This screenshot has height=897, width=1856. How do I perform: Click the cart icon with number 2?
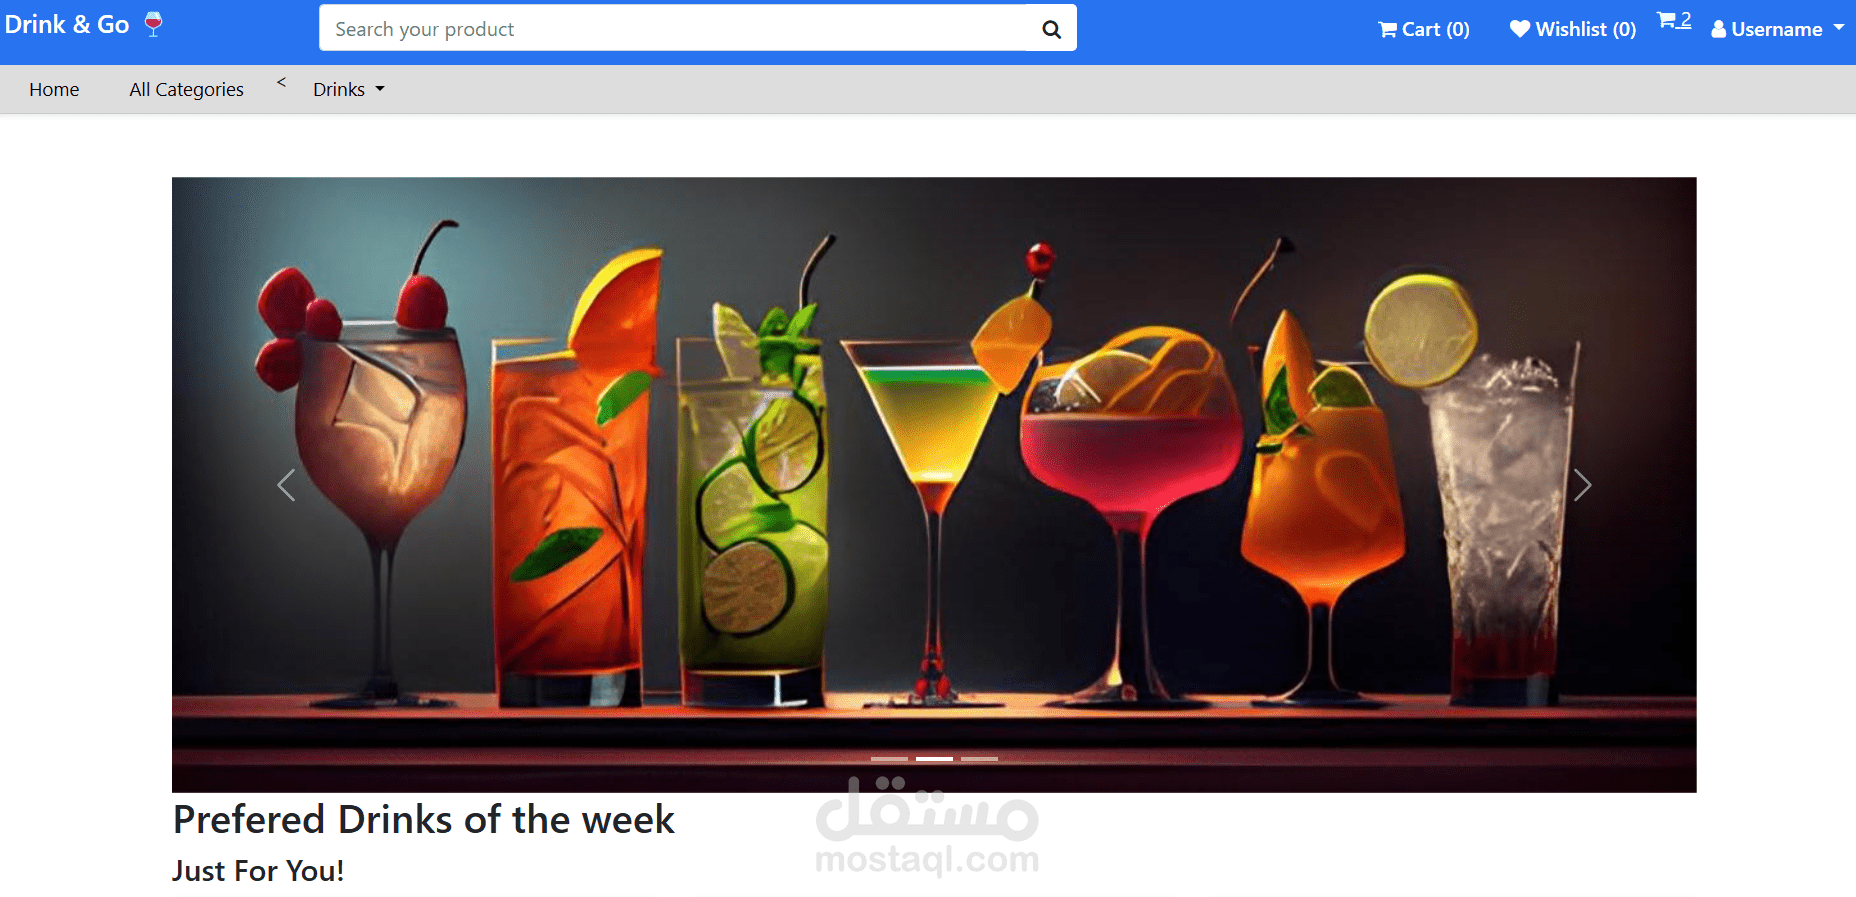1674,20
